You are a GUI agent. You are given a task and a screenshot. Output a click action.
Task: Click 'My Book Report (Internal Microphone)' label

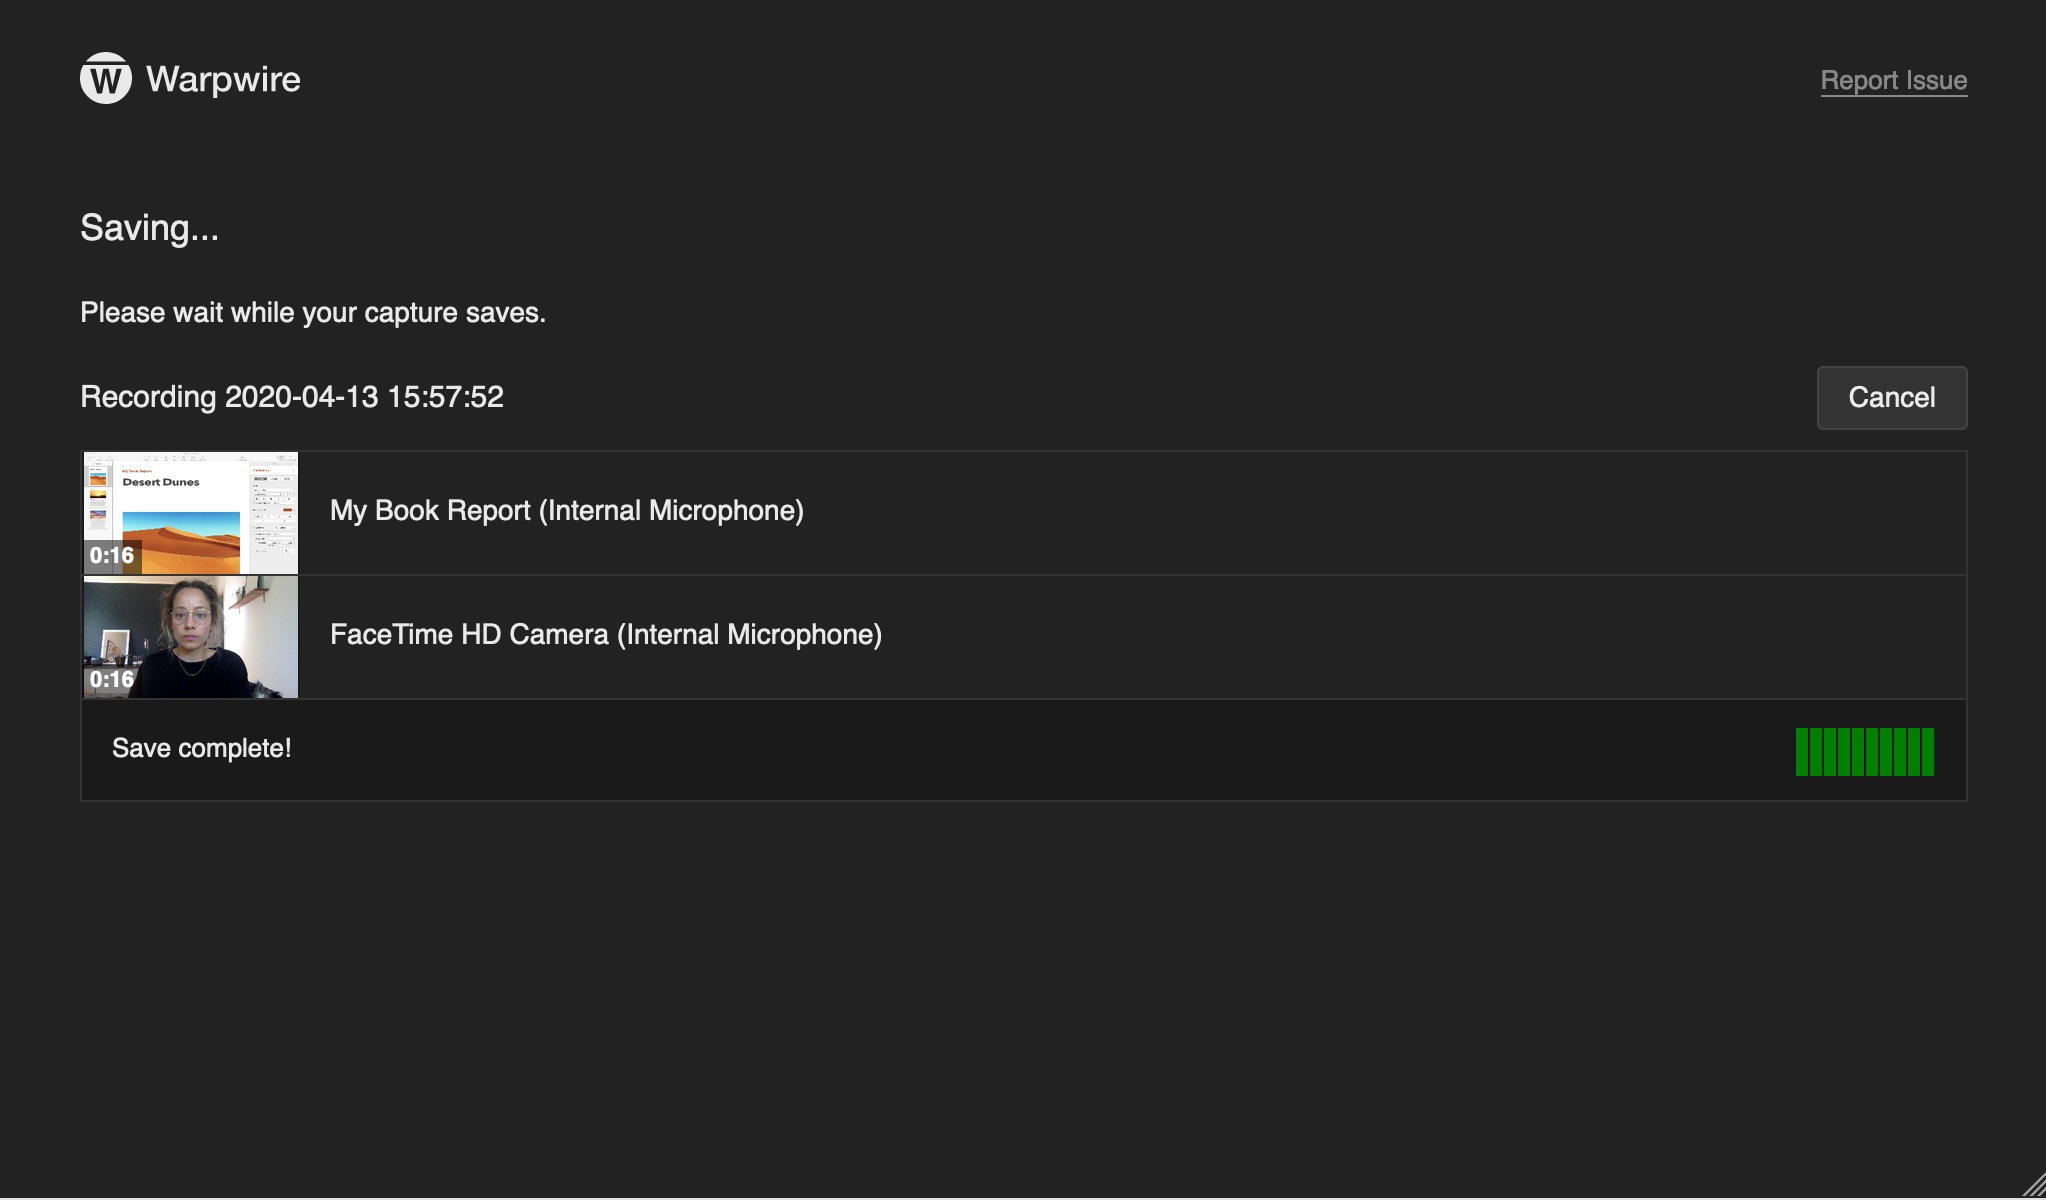(x=567, y=511)
